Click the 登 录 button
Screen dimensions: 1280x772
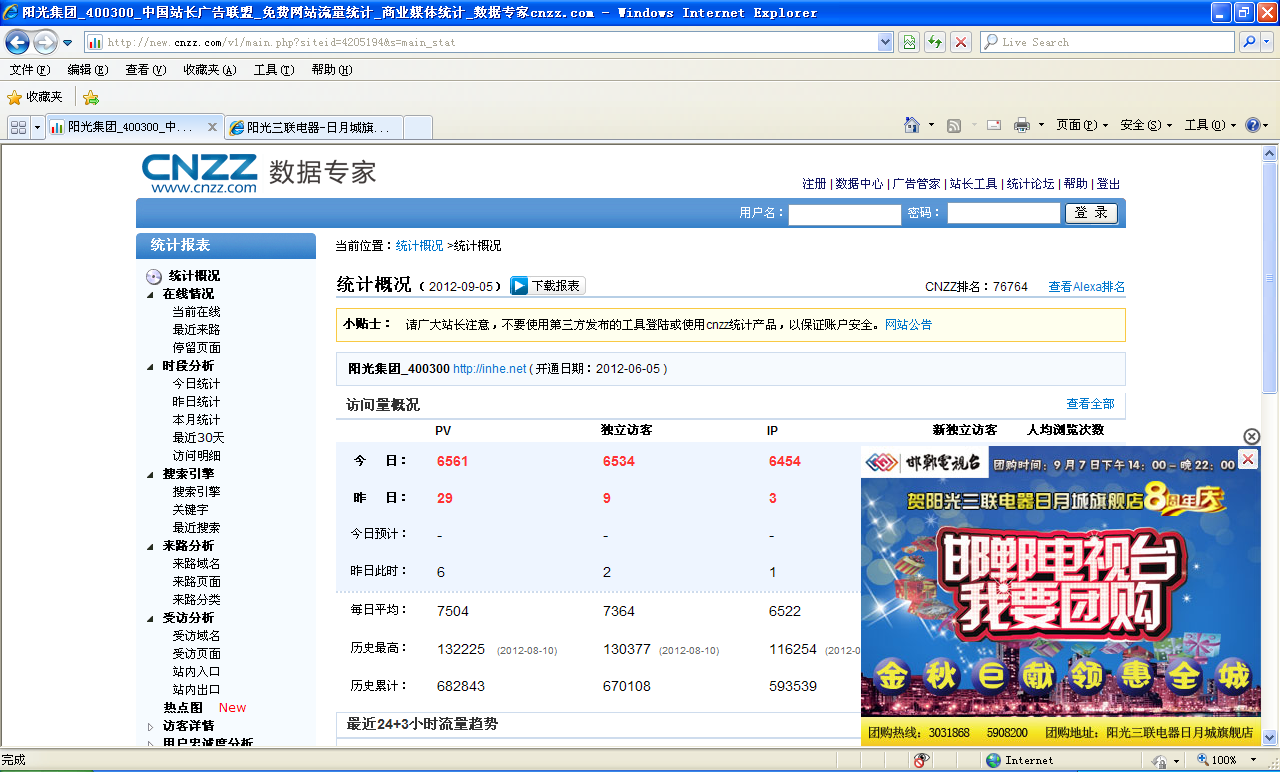click(x=1091, y=213)
